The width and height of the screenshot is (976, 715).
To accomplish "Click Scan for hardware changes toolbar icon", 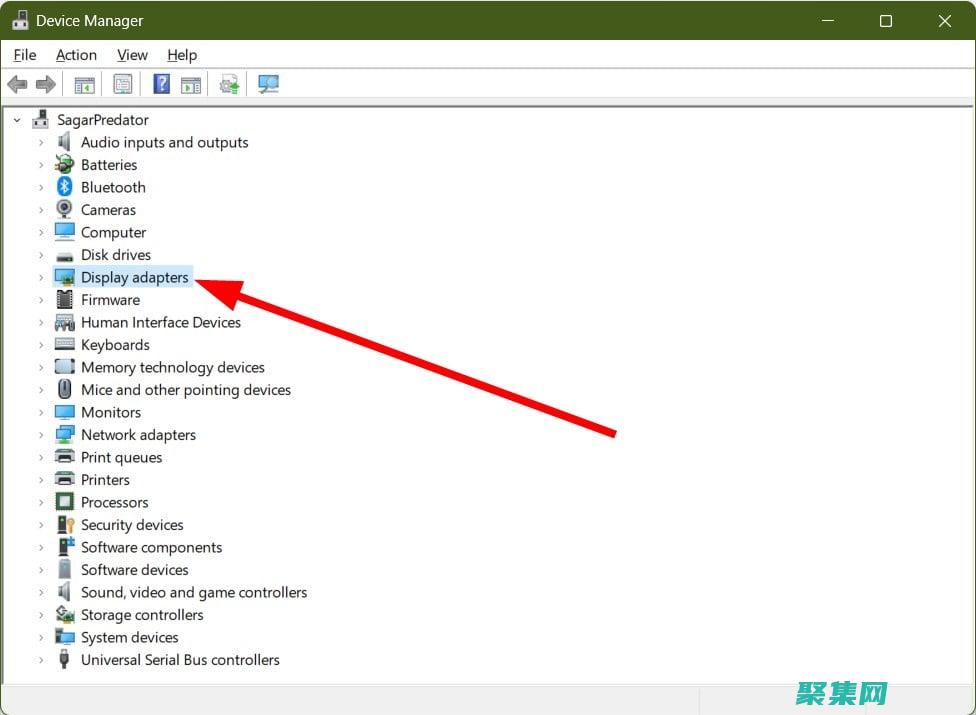I will (268, 85).
